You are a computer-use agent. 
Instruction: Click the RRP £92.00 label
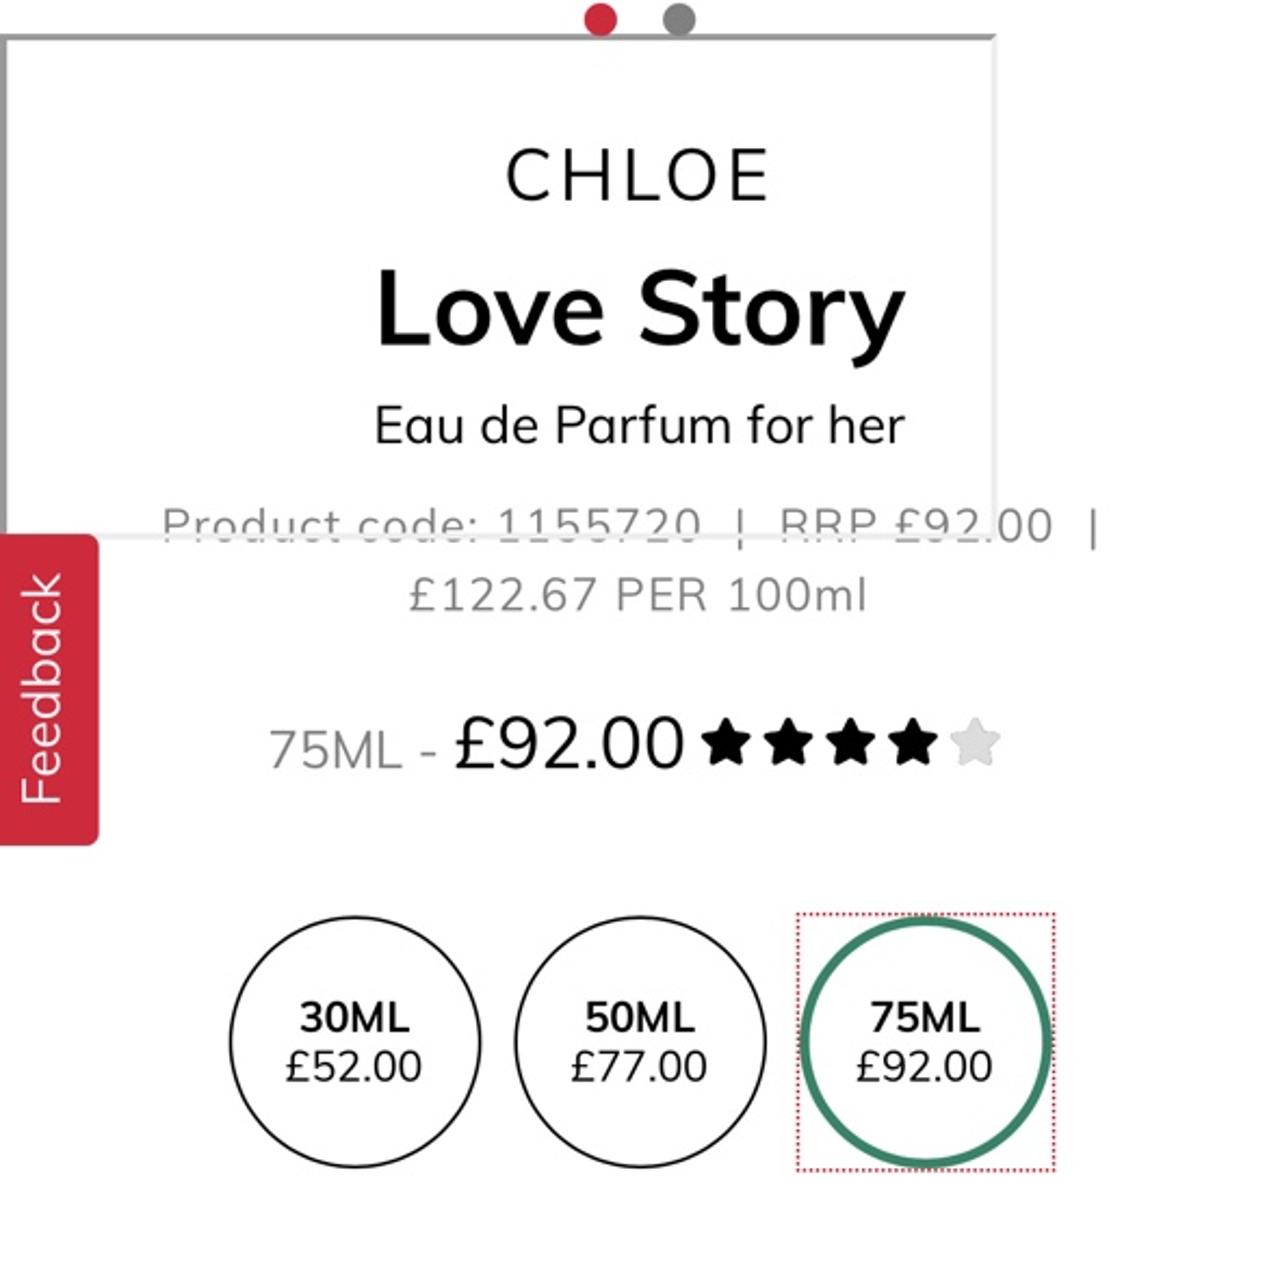tap(915, 525)
